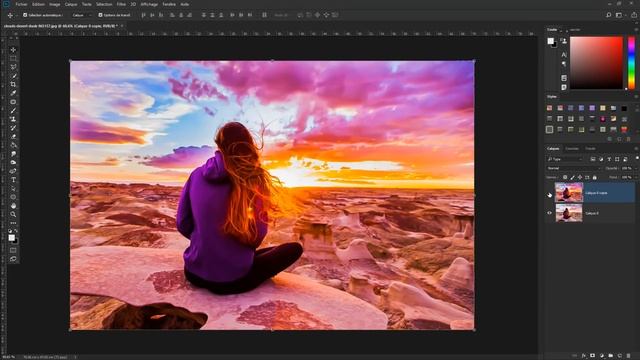Select the Rectangular Marquee tool

pyautogui.click(x=13, y=58)
